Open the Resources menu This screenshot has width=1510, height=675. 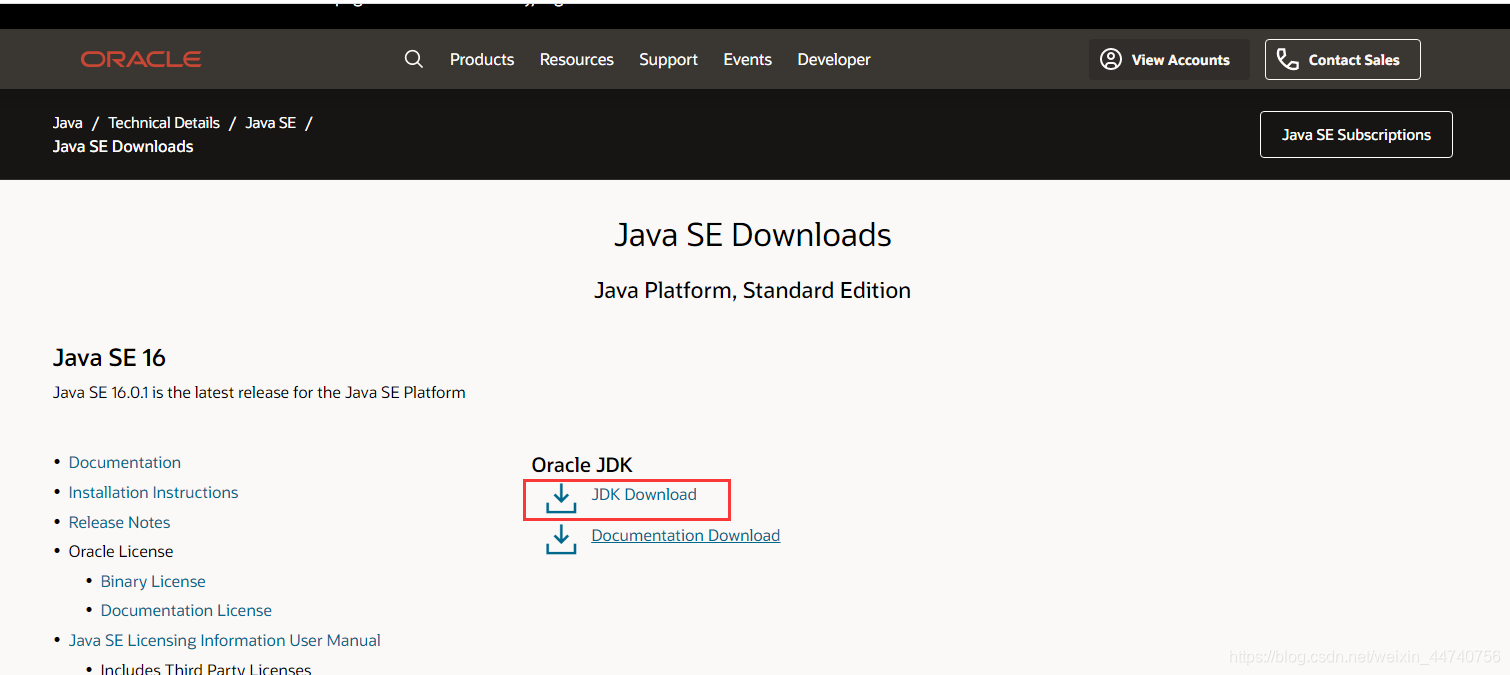click(577, 60)
